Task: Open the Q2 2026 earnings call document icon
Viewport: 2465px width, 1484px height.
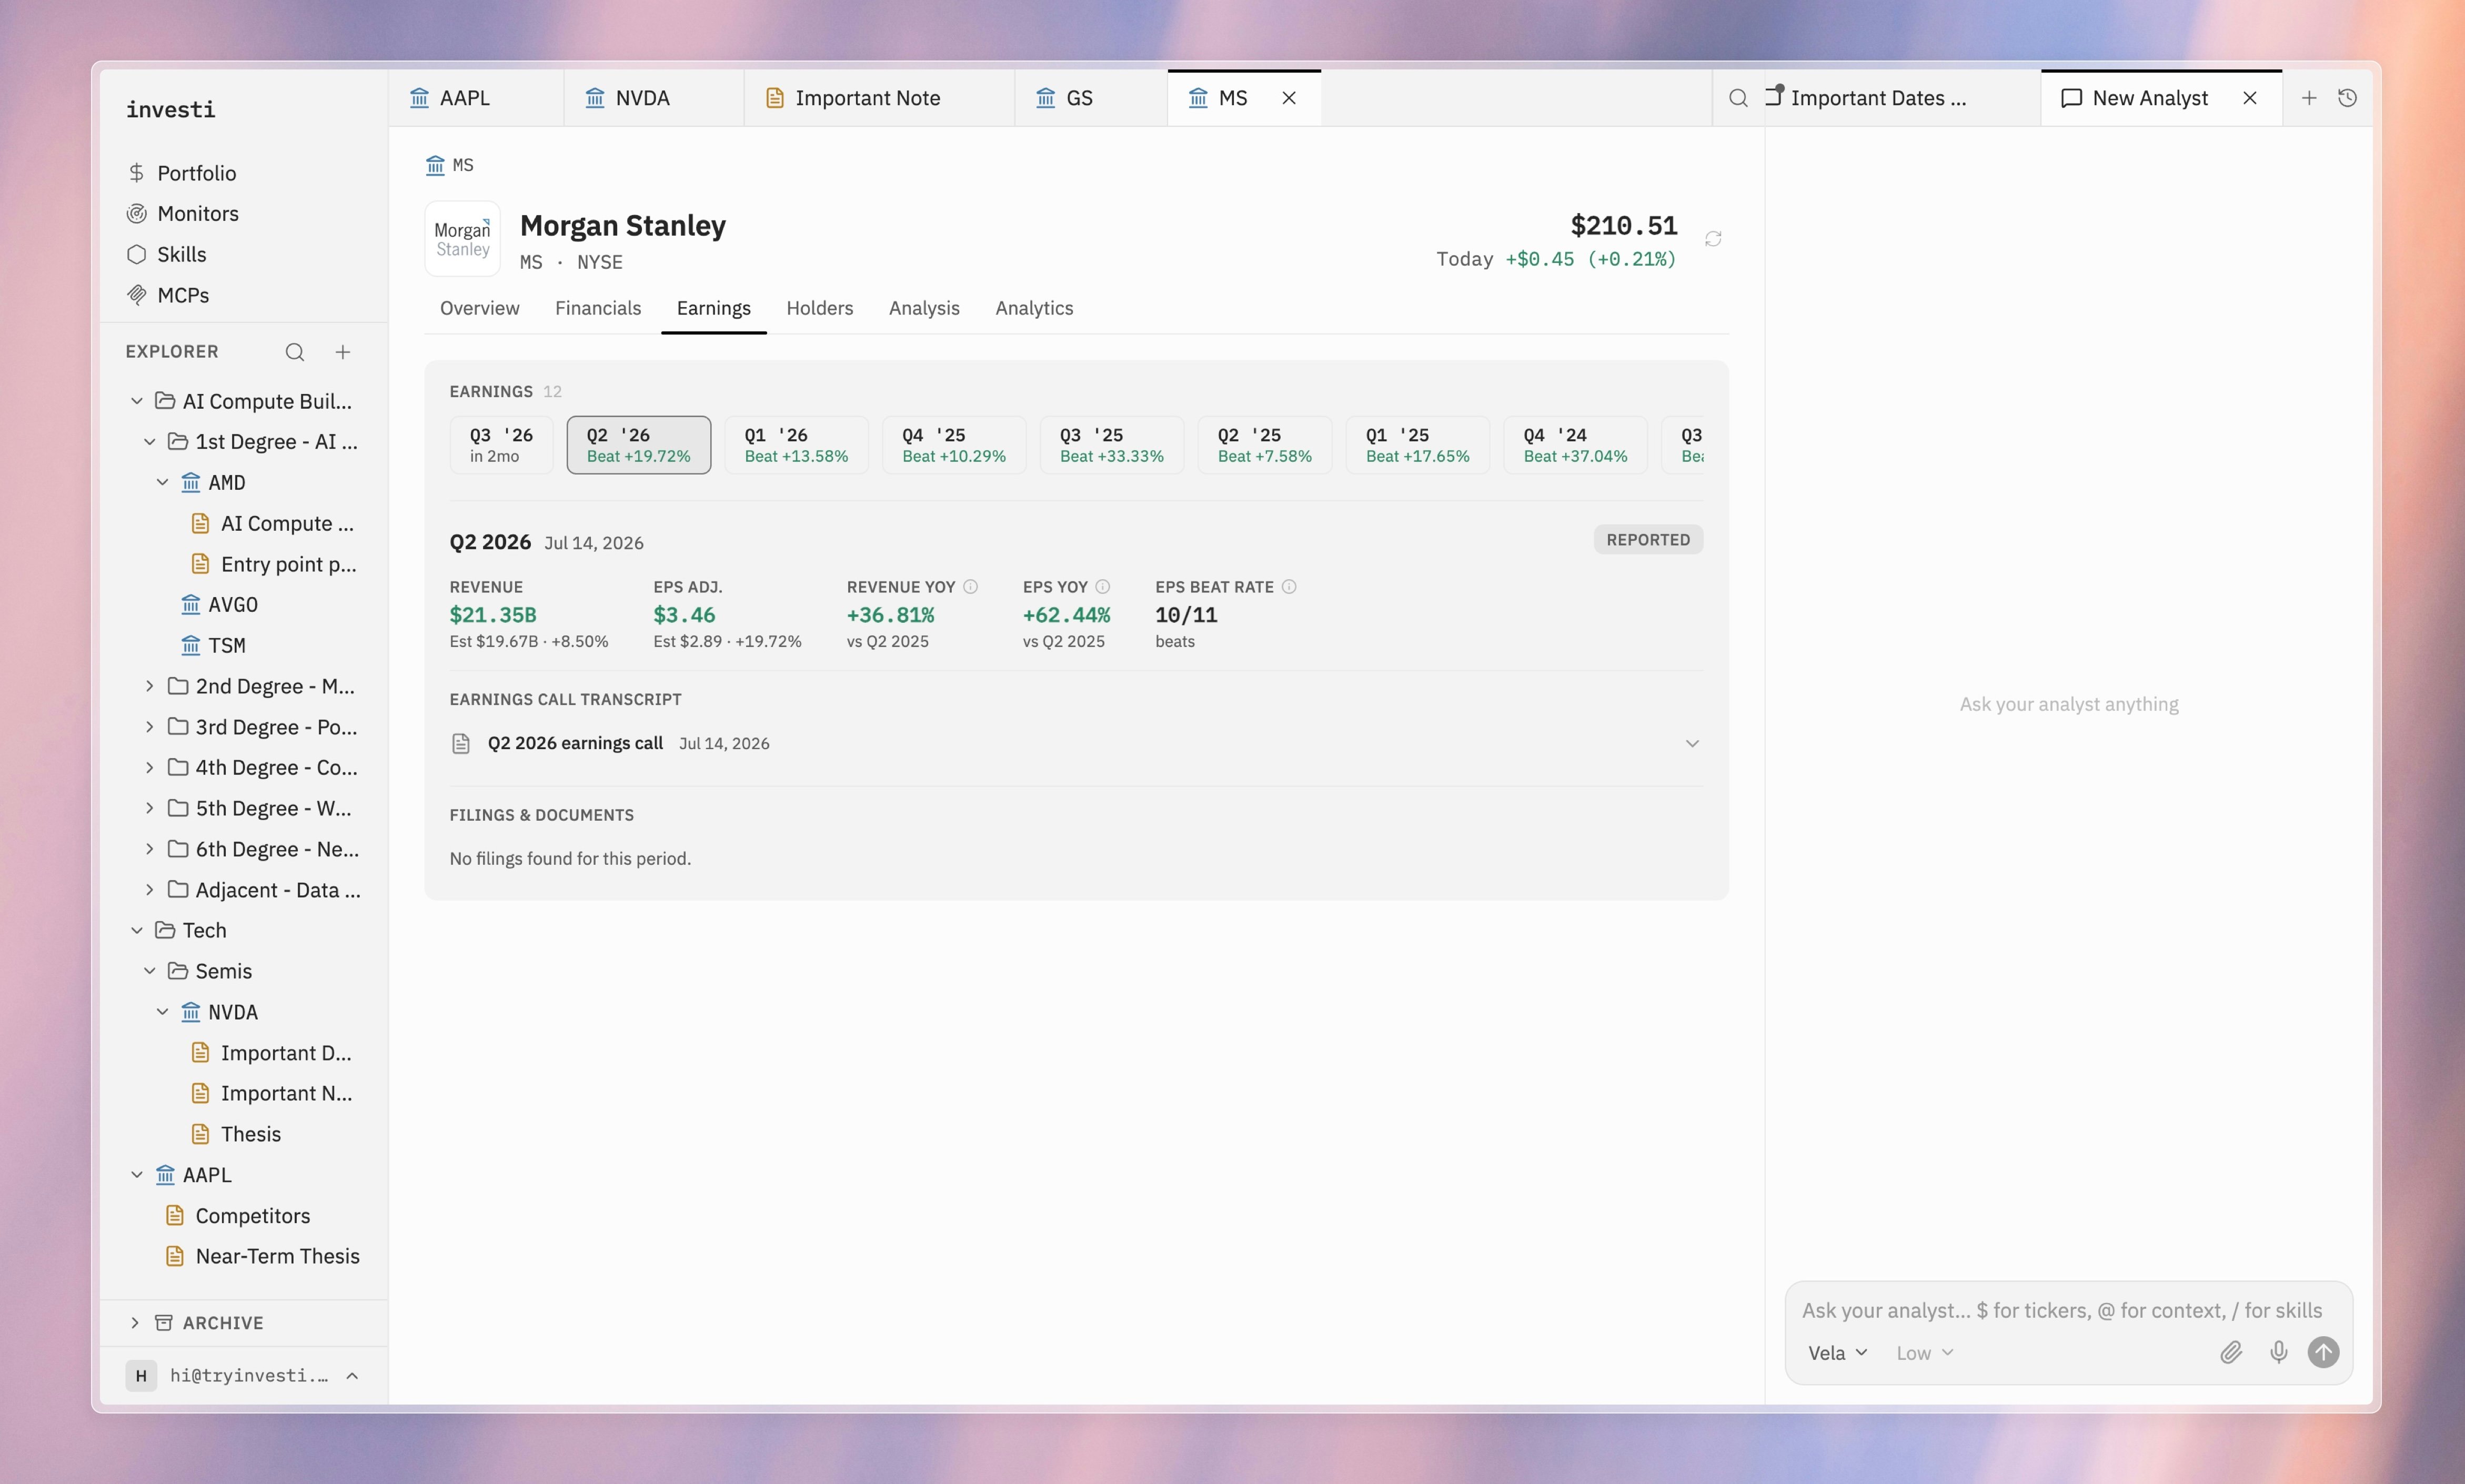Action: tap(461, 743)
